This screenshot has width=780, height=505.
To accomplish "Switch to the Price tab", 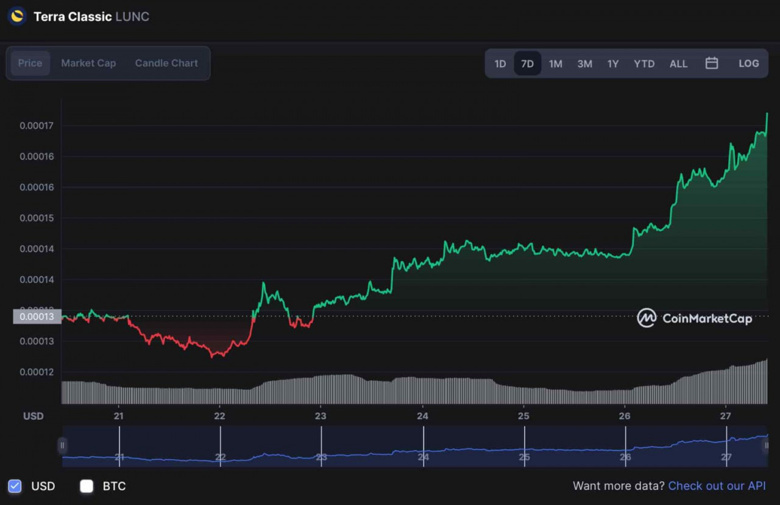I will (x=30, y=63).
